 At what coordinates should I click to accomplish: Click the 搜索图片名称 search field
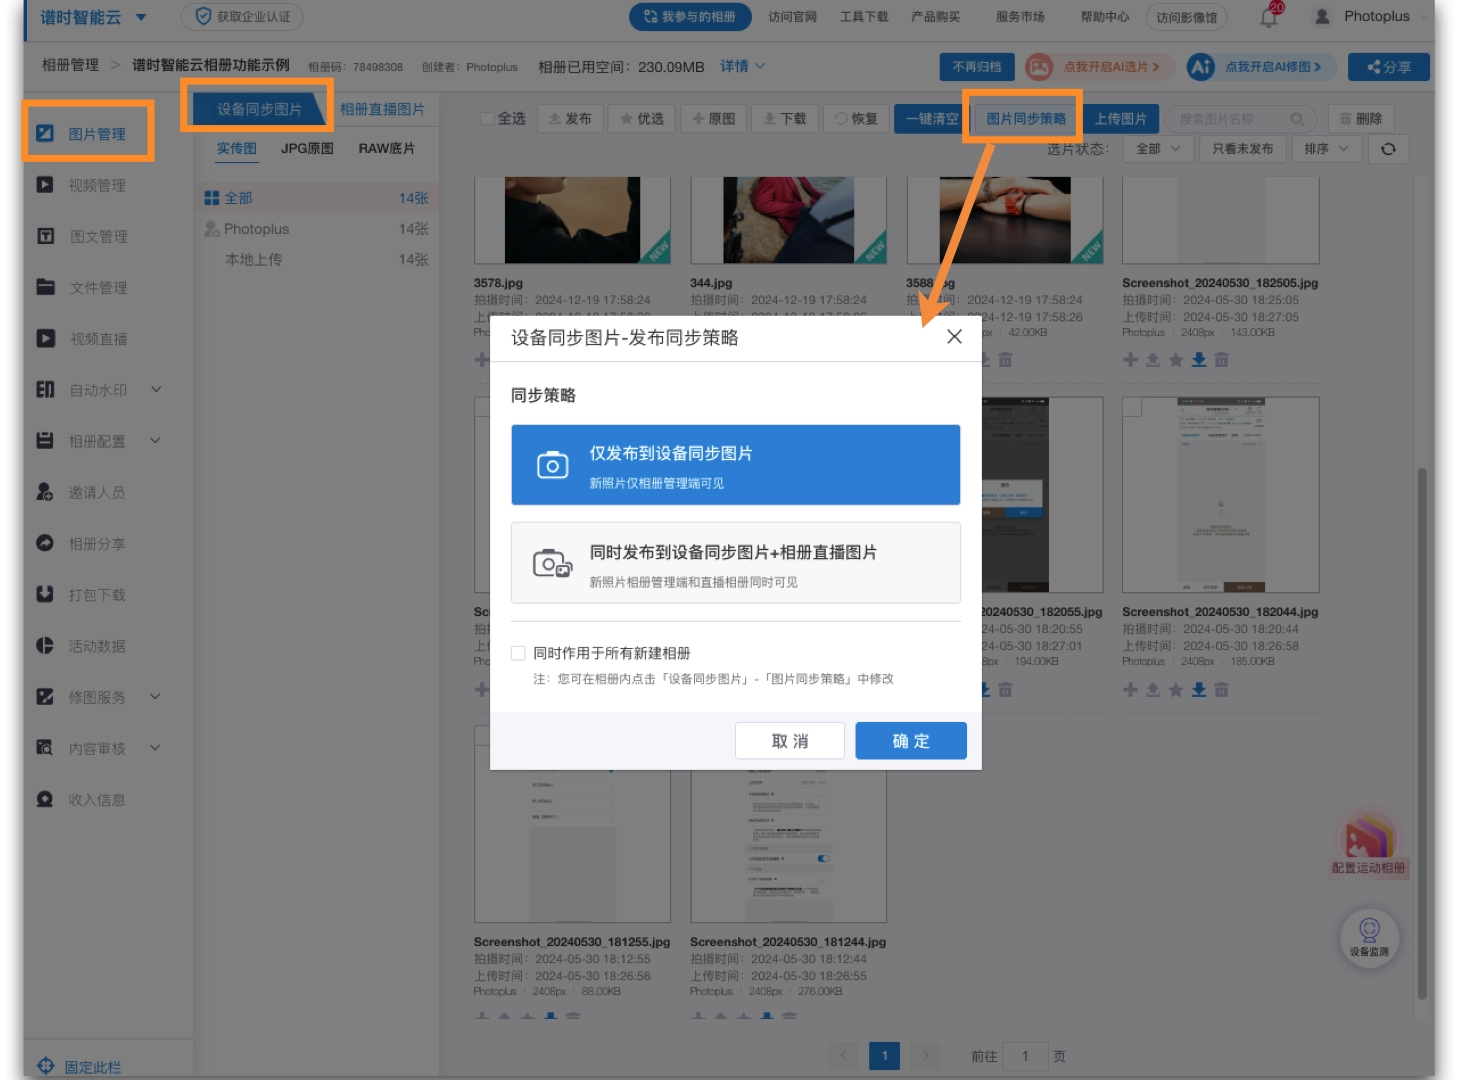point(1230,119)
